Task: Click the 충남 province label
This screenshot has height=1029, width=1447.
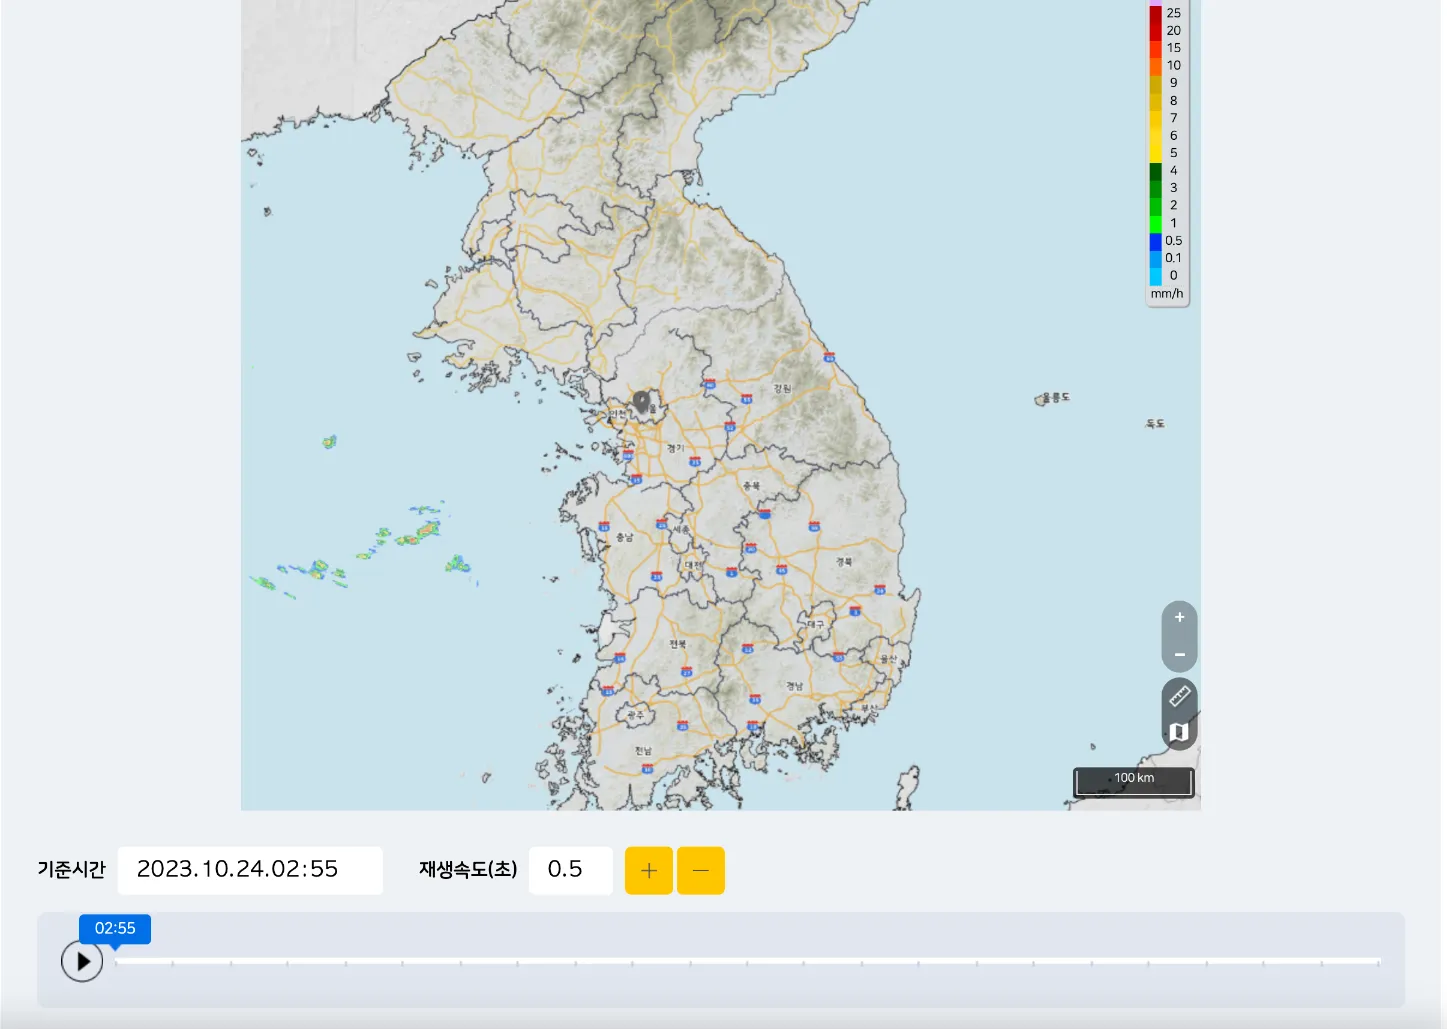Action: coord(625,538)
